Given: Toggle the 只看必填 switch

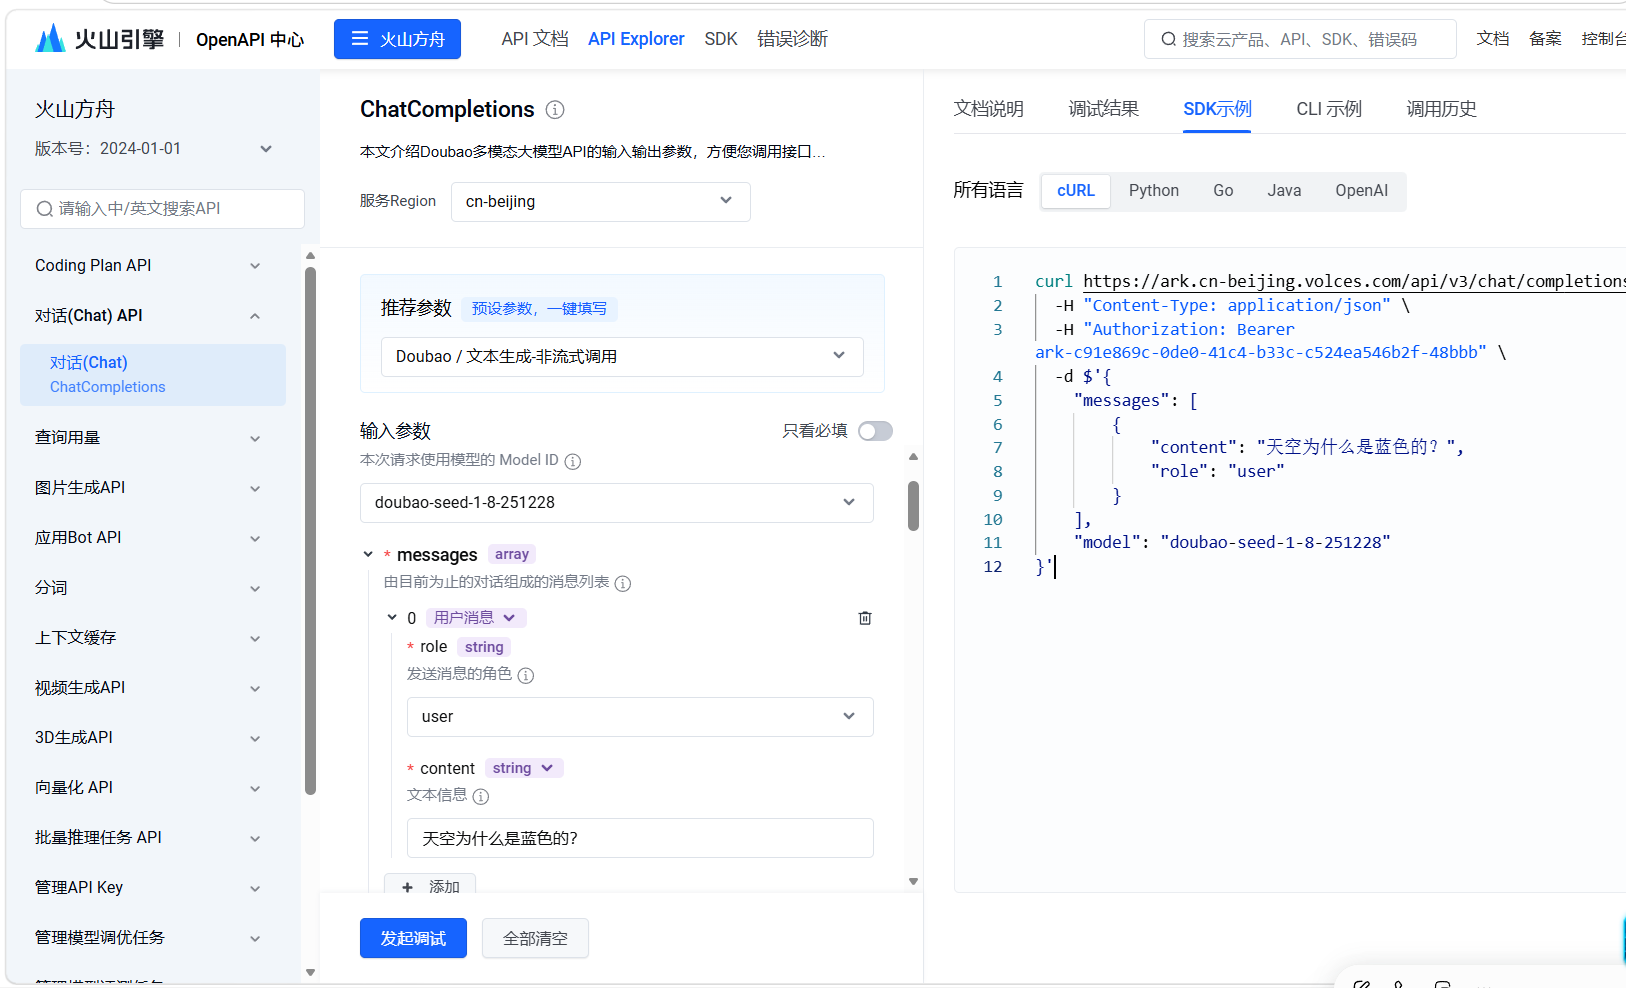Looking at the screenshot, I should pyautogui.click(x=875, y=431).
